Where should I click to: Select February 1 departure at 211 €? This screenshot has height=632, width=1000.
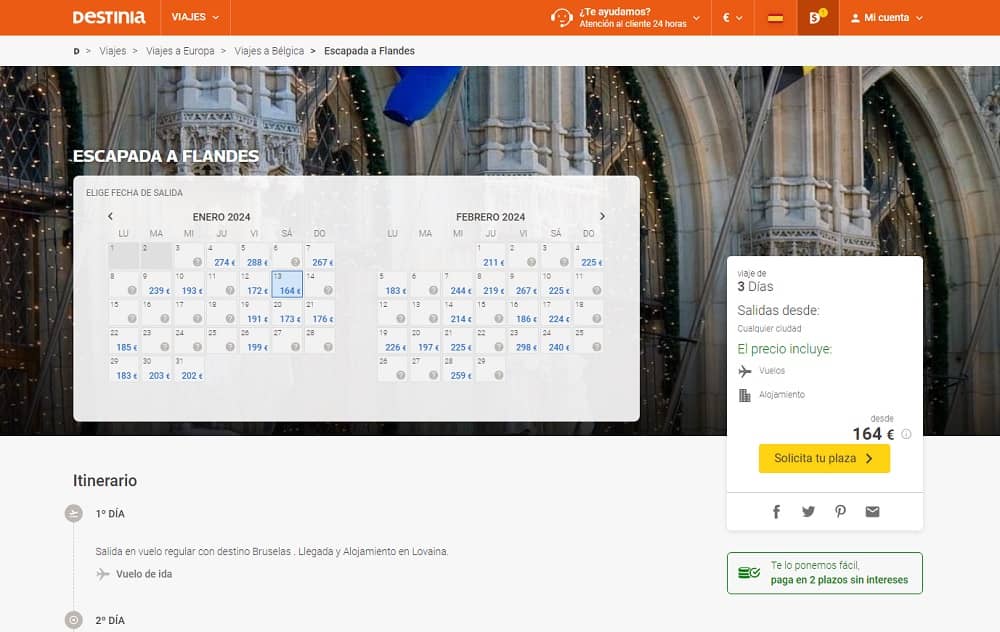coord(490,256)
